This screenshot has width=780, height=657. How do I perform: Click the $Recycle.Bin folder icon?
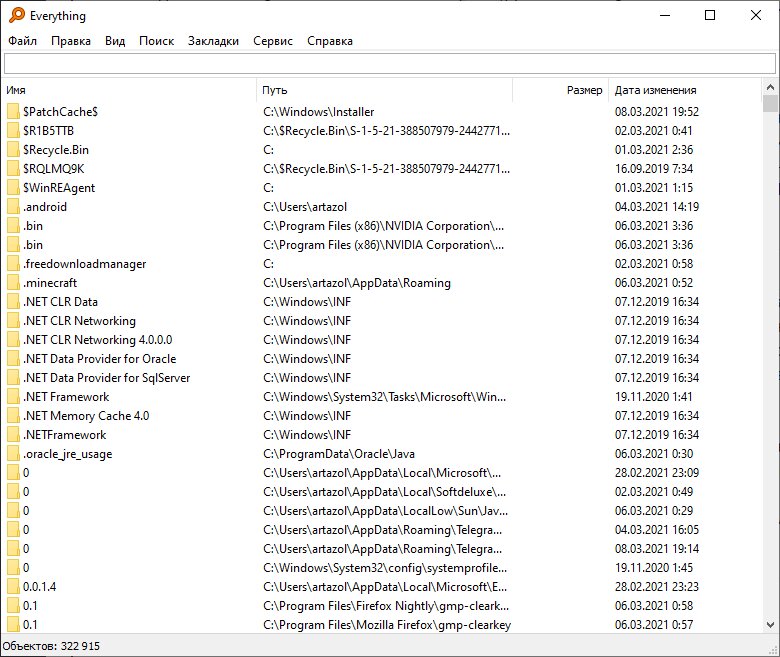click(13, 150)
